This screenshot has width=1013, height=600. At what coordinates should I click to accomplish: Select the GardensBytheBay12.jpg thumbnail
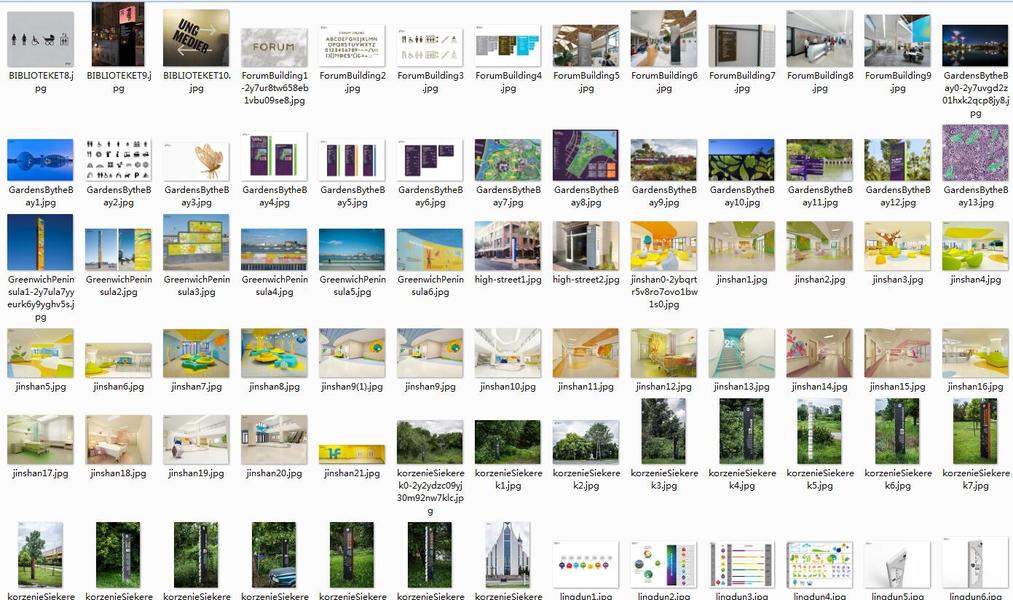click(898, 160)
